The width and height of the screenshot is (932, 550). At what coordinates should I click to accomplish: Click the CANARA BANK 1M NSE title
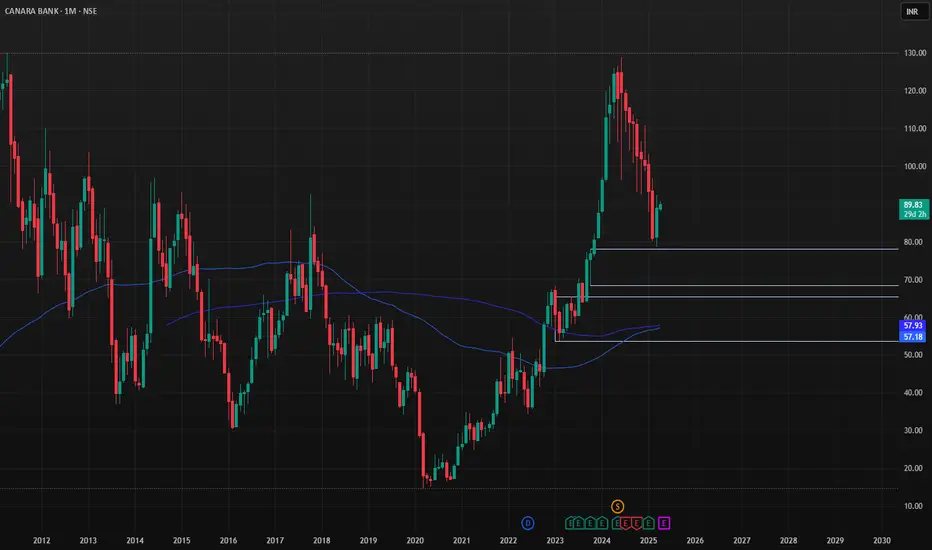pyautogui.click(x=51, y=11)
